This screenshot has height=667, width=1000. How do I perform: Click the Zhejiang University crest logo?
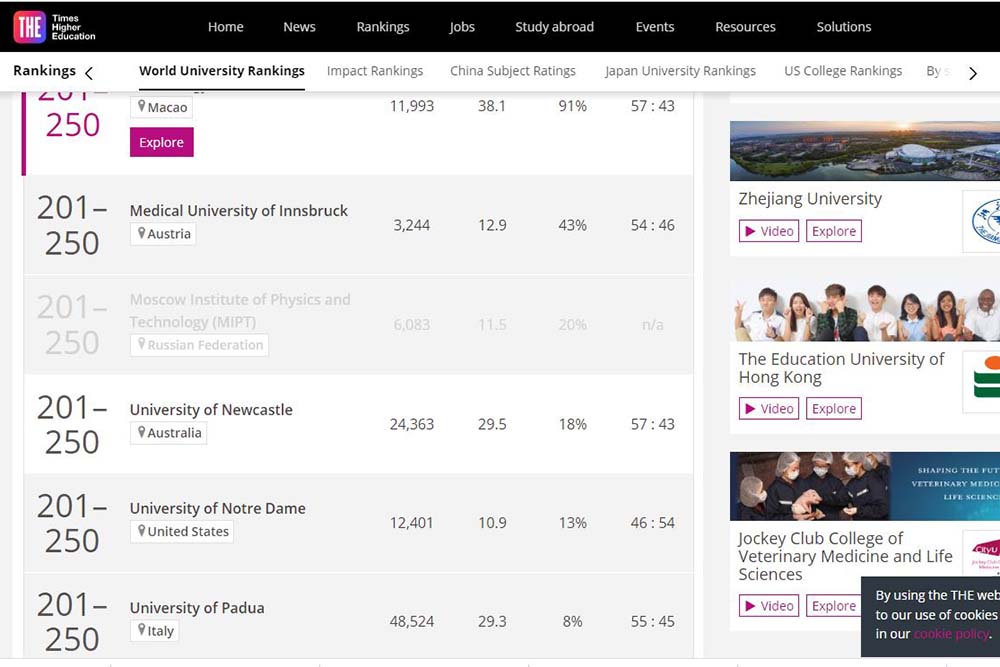click(982, 221)
